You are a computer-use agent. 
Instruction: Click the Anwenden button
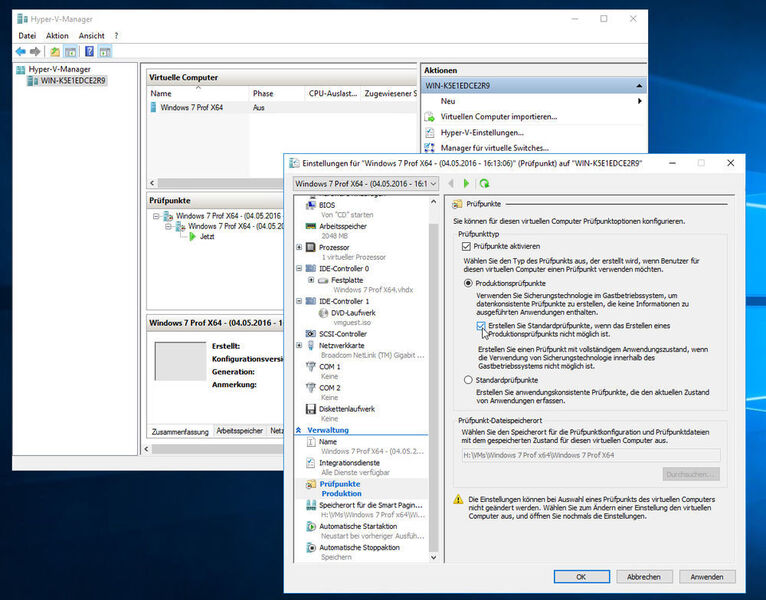[x=706, y=577]
